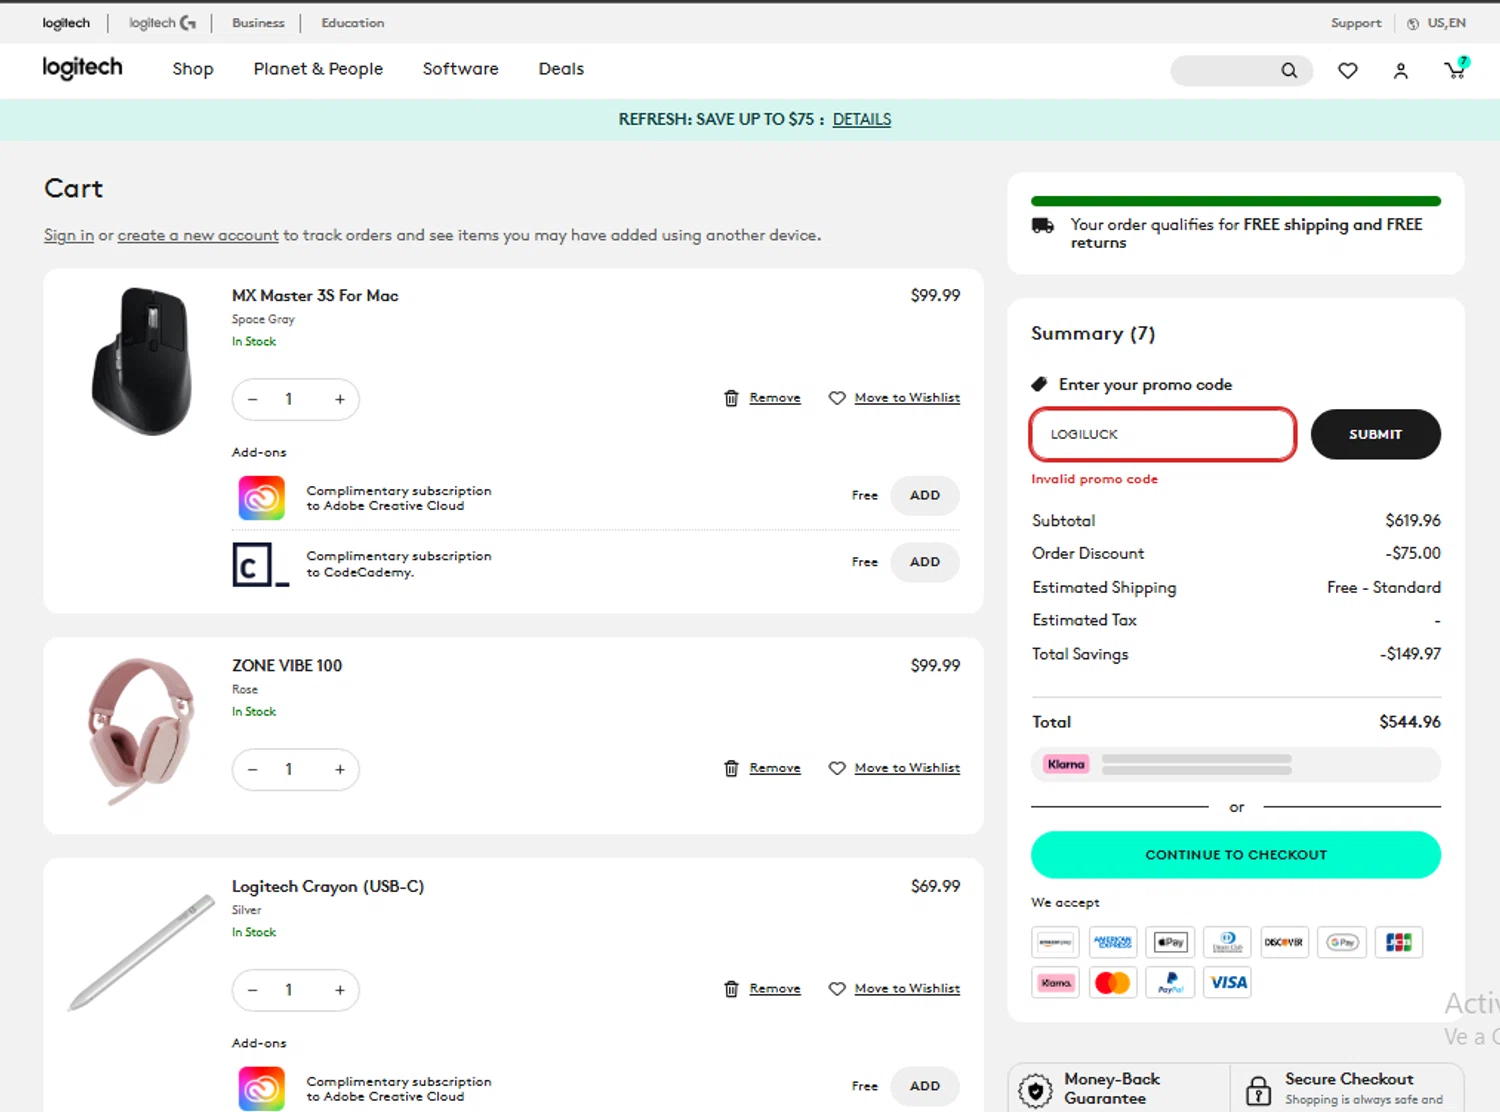1500x1112 pixels.
Task: Click the CodeCademy add-on icon
Action: pyautogui.click(x=260, y=564)
